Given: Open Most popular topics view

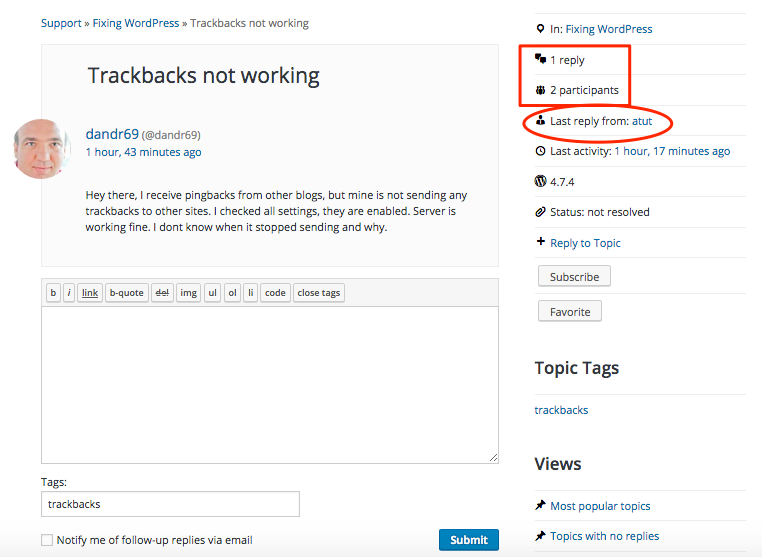Looking at the screenshot, I should 600,506.
